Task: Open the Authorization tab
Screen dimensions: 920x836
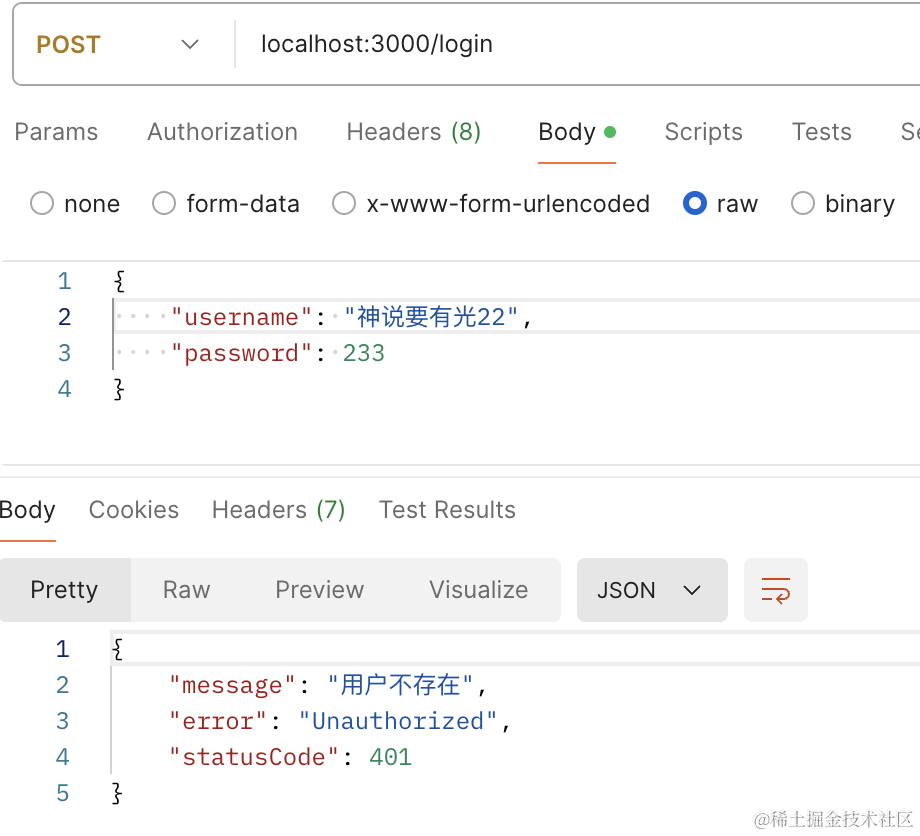Action: click(x=222, y=132)
